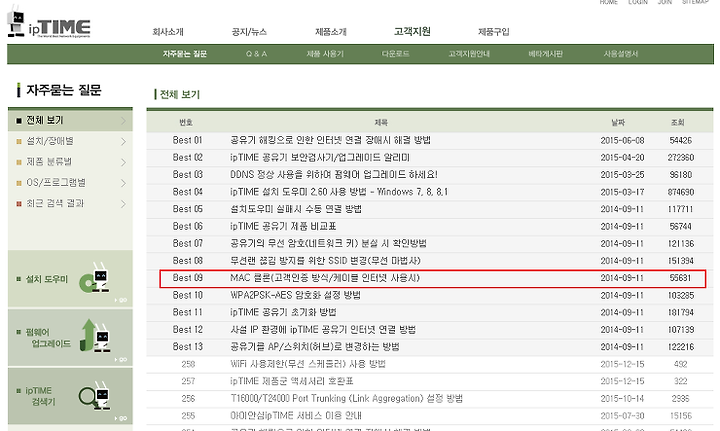
Task: Open 무선랜 끊김 방지를 위한 SSID 변경 article
Action: click(x=325, y=261)
